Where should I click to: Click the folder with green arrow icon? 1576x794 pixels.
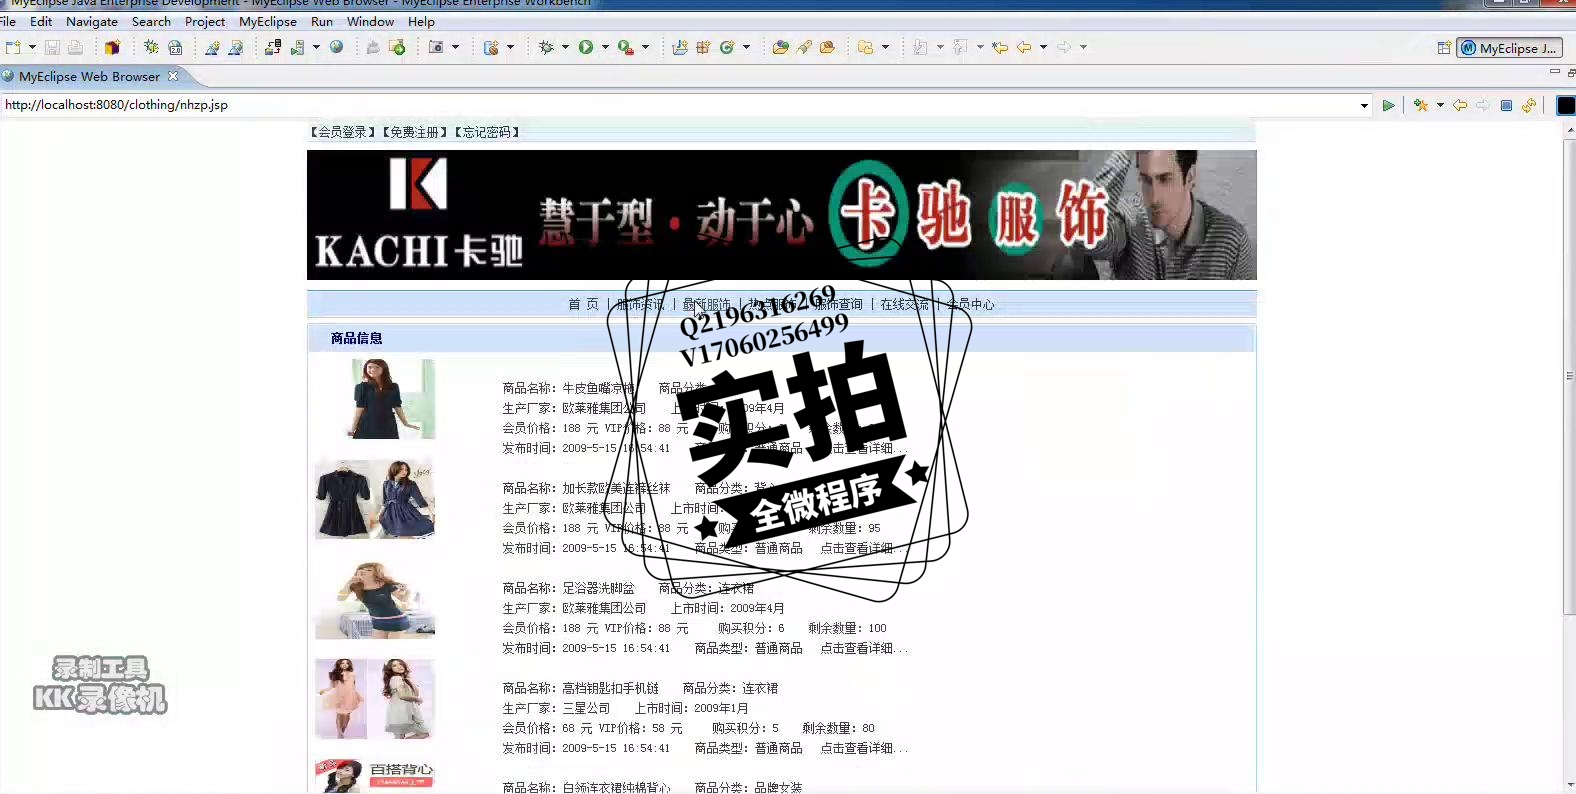coord(397,47)
